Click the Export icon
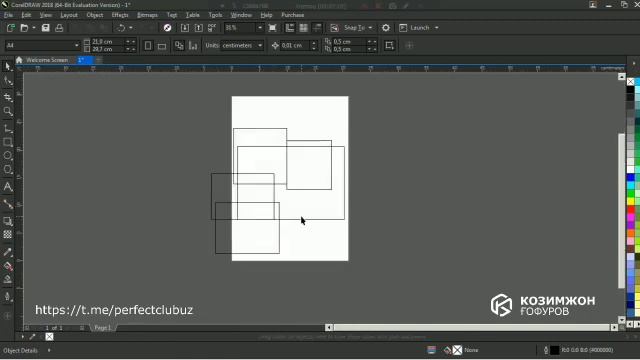640x360 pixels. [x=198, y=28]
